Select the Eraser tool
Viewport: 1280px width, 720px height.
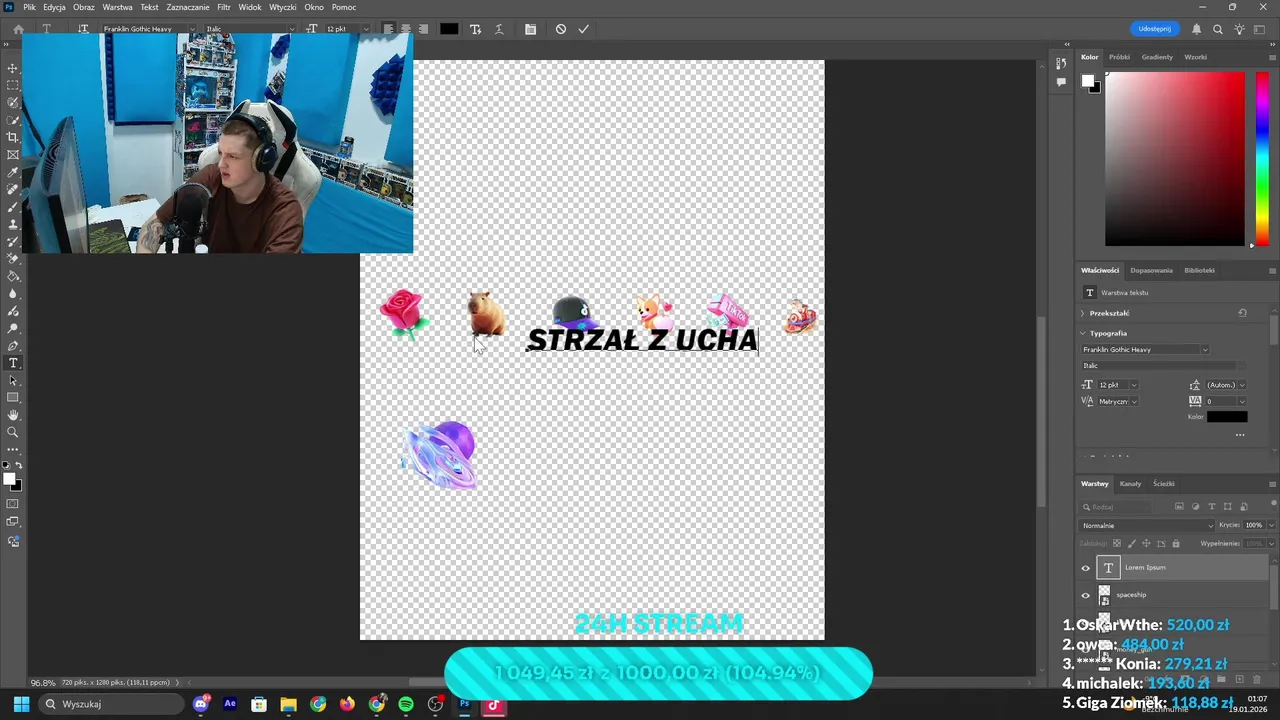(13, 259)
